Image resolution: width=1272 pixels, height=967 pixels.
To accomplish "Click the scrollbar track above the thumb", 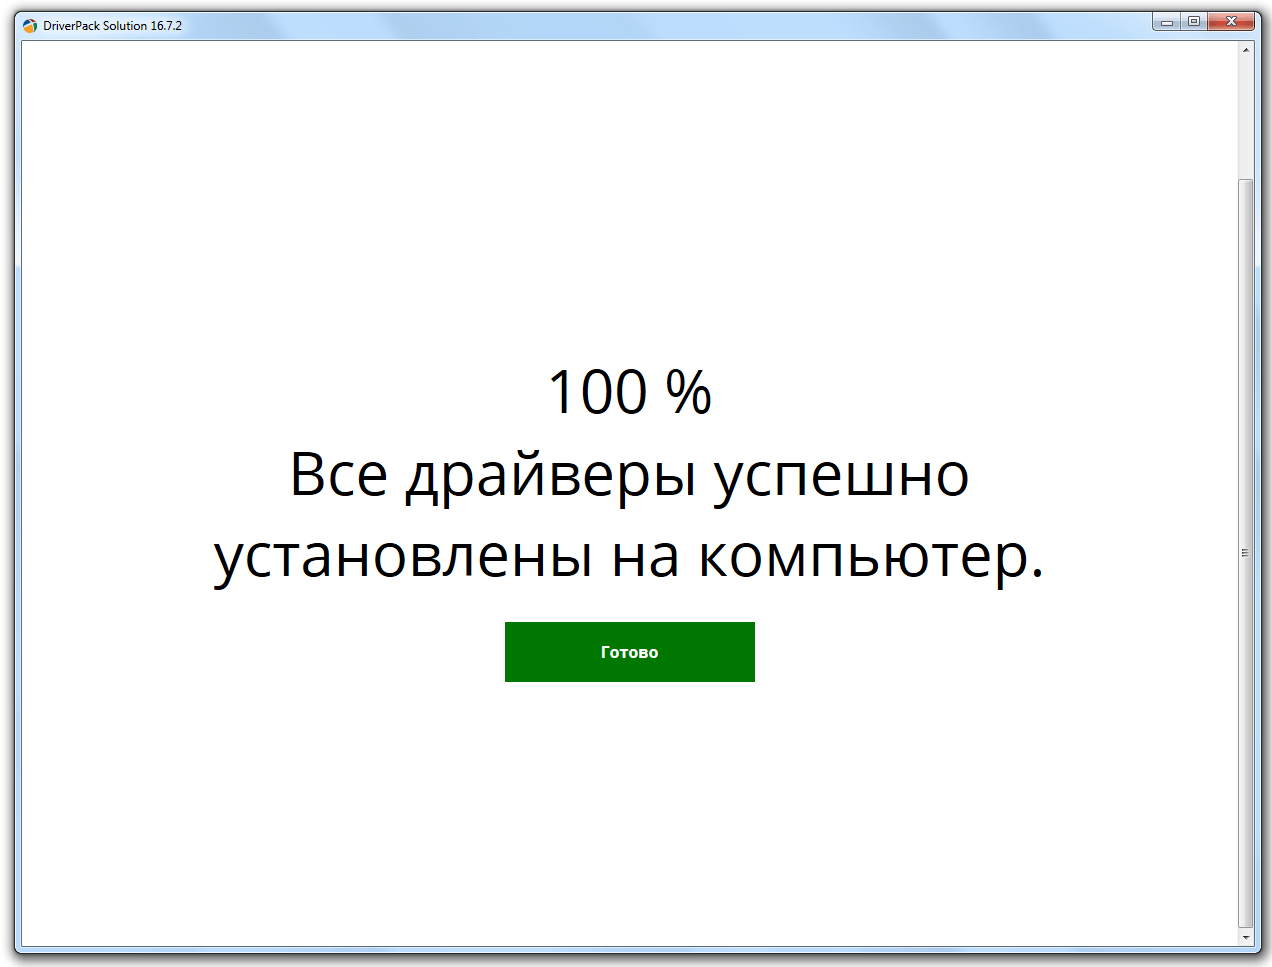I will click(x=1245, y=115).
